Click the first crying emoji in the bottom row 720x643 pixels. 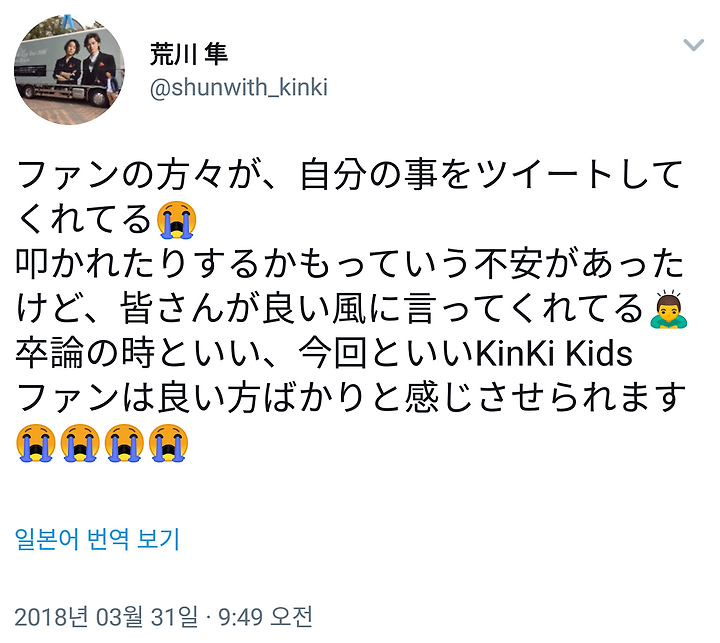(36, 443)
